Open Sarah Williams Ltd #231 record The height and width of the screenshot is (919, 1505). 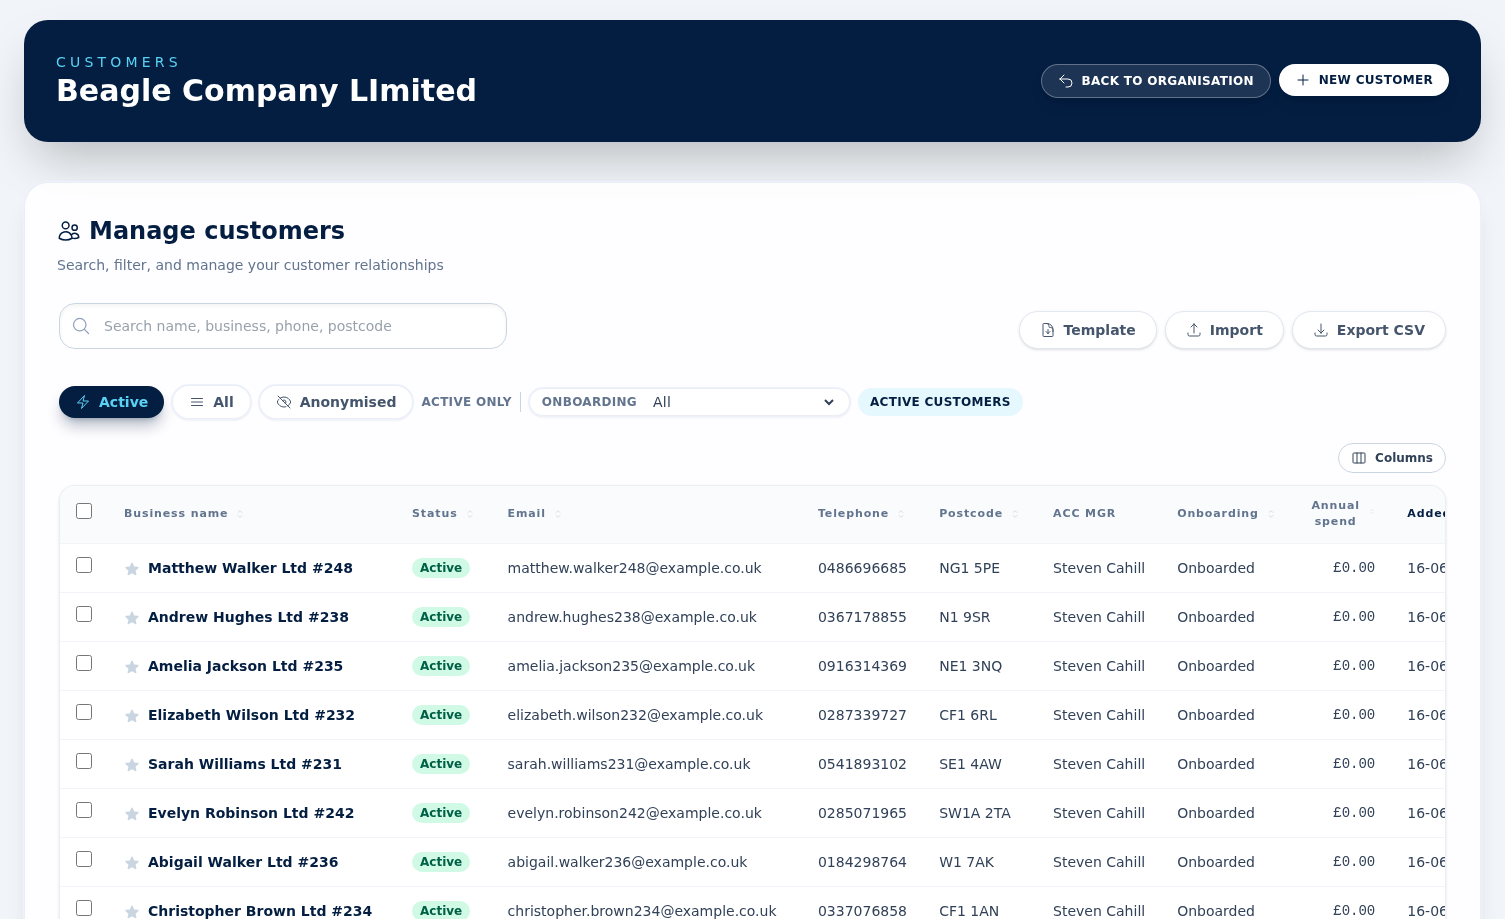[245, 764]
